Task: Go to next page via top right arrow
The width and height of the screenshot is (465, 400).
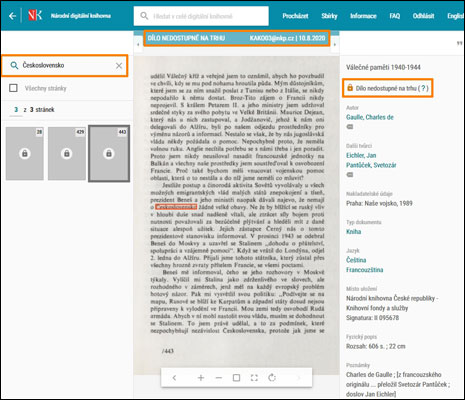Action: pos(335,44)
